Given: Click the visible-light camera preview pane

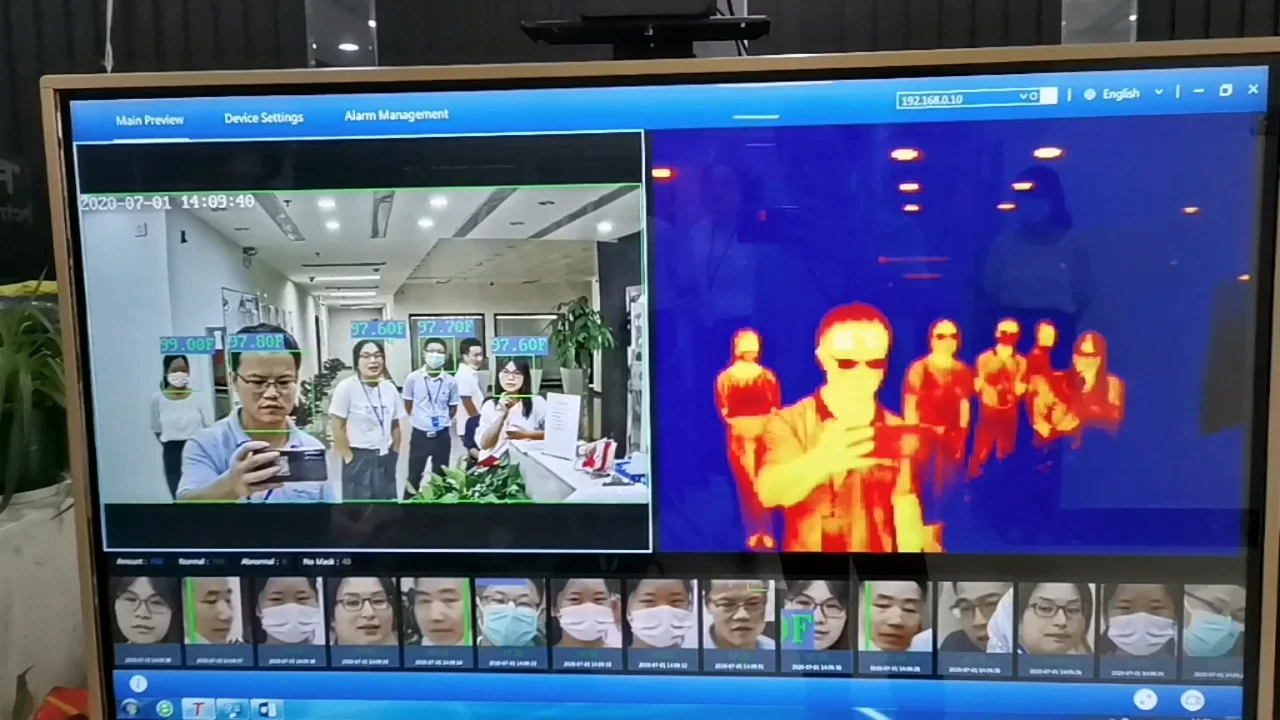Looking at the screenshot, I should [x=362, y=342].
